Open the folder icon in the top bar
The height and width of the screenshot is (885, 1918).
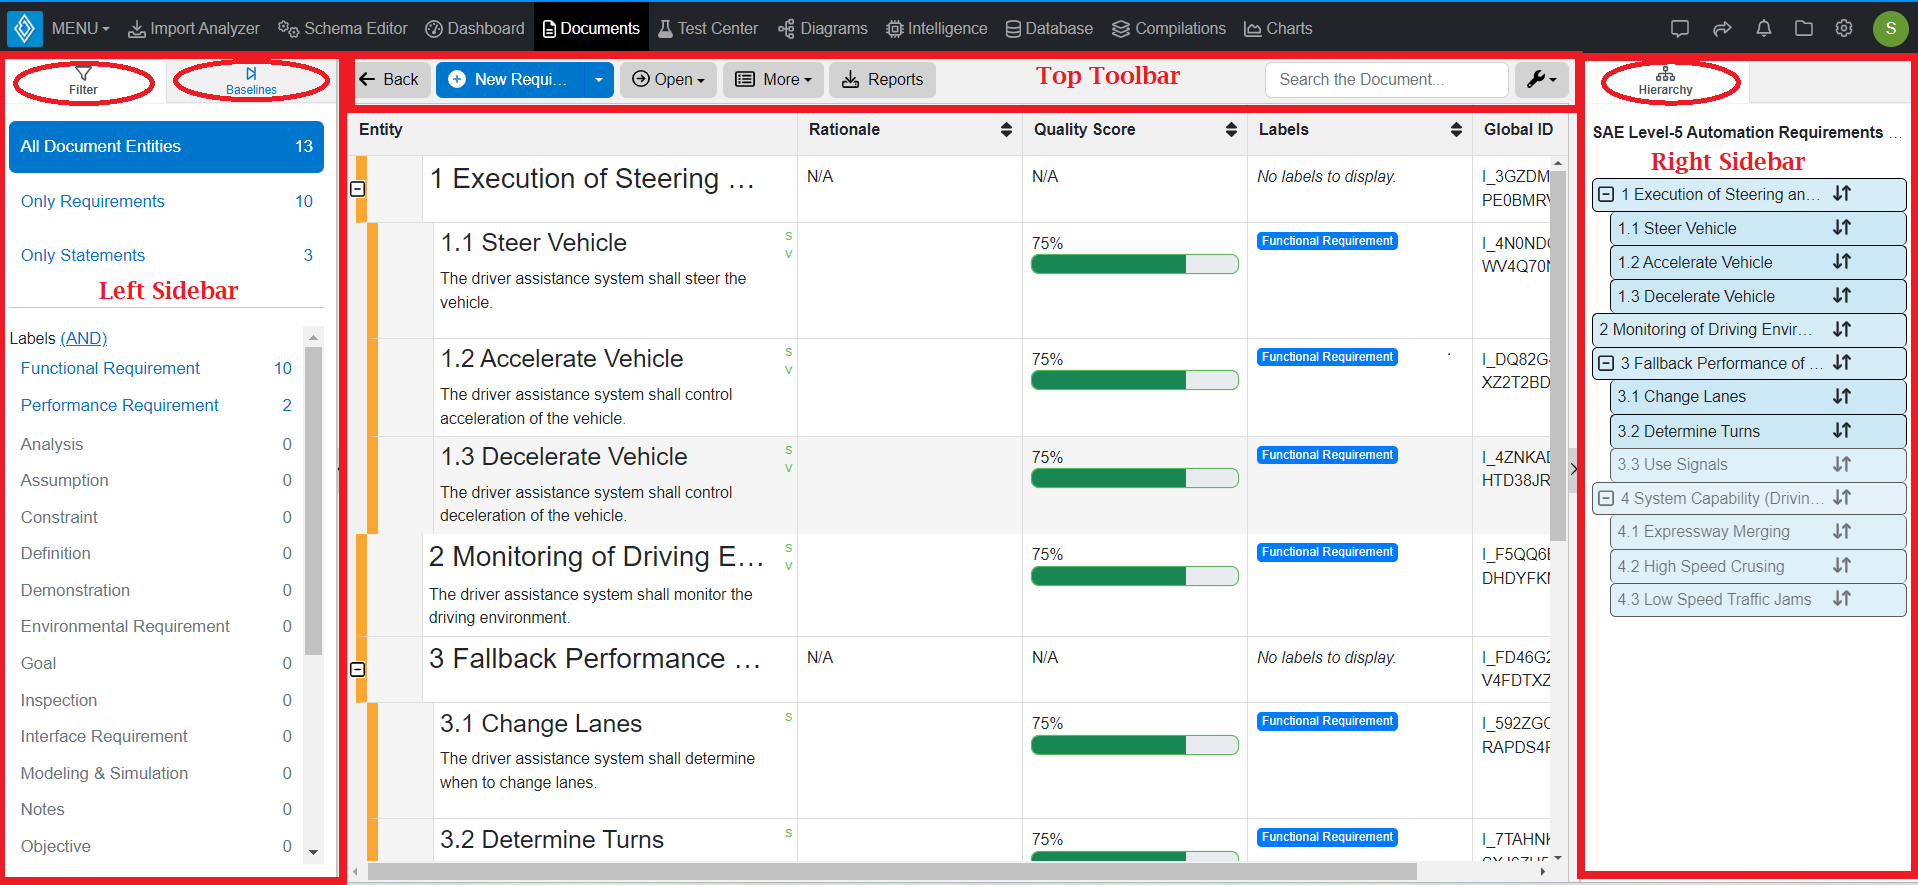(x=1804, y=28)
